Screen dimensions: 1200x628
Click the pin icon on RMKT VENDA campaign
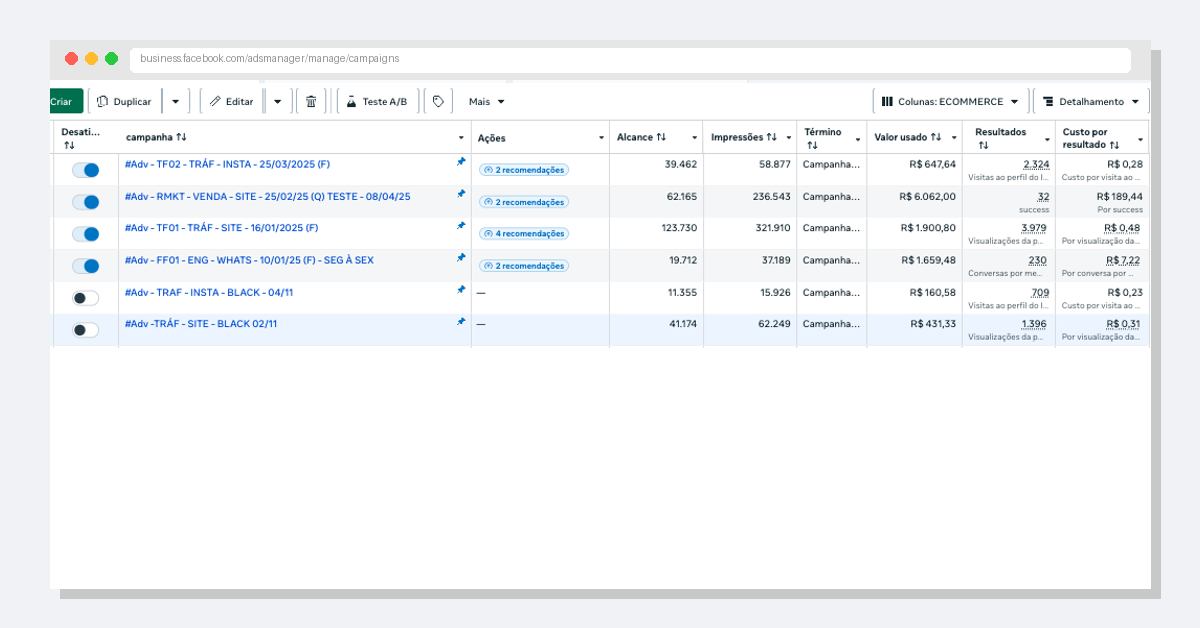coord(461,194)
